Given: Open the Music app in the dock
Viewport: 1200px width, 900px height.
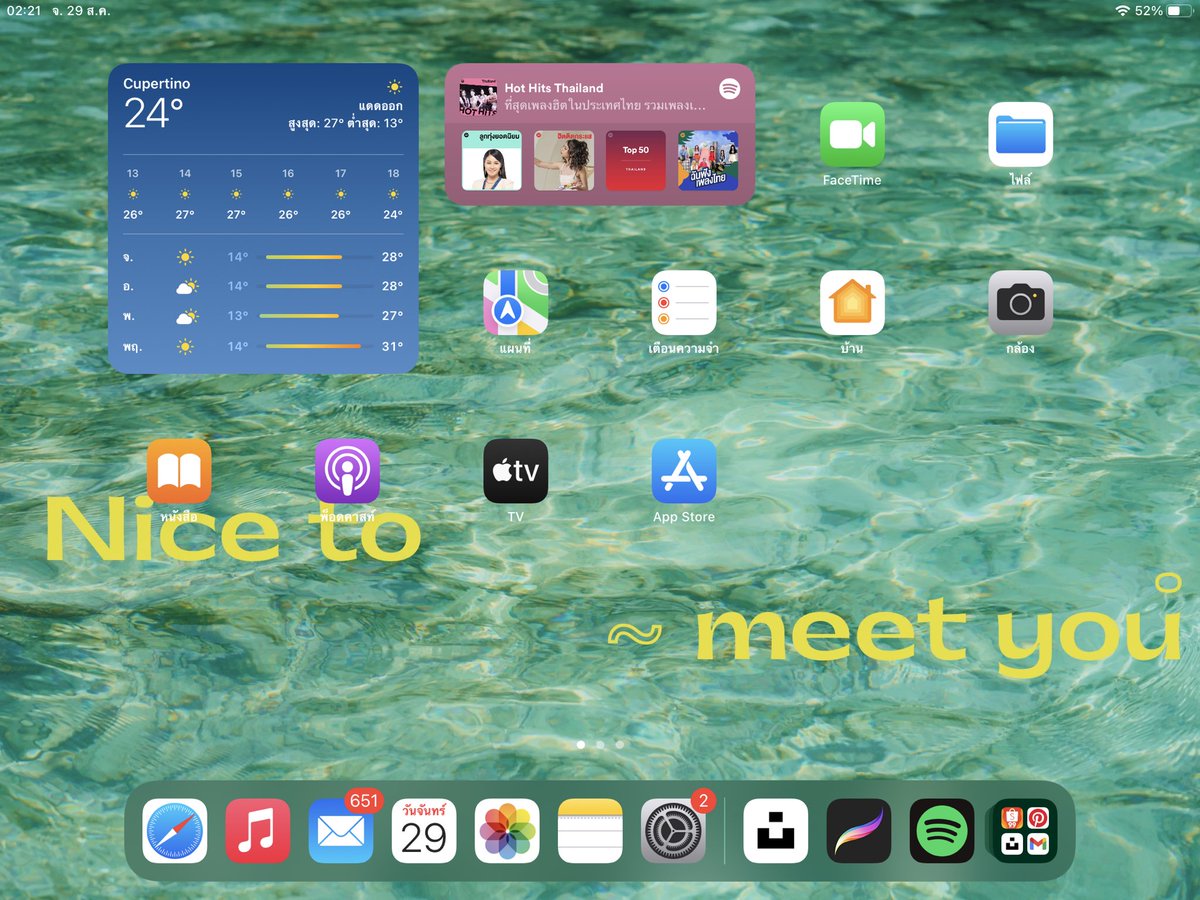Looking at the screenshot, I should click(257, 831).
